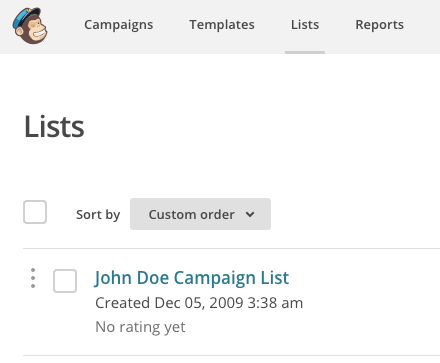Click the Created Dec 05, 2009 date text
The width and height of the screenshot is (440, 363).
tap(199, 303)
